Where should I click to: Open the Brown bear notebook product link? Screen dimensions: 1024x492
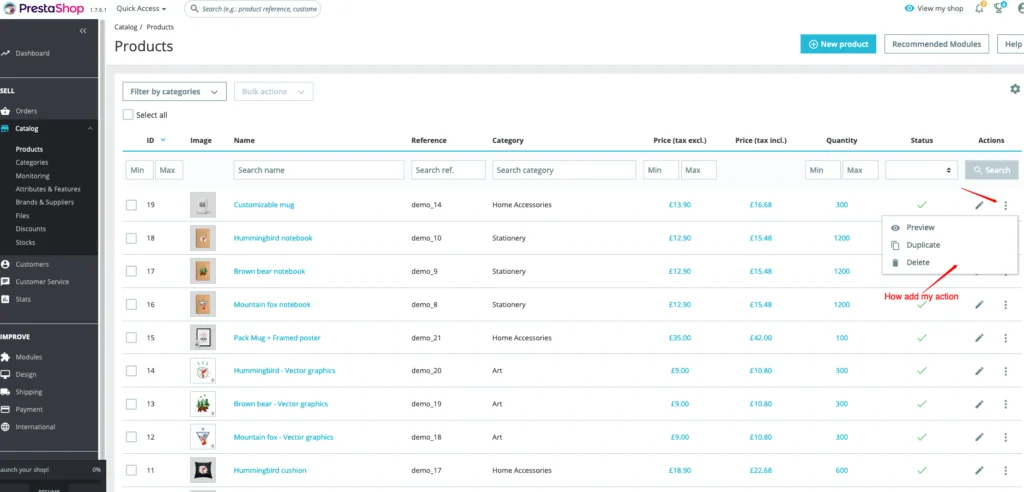269,271
